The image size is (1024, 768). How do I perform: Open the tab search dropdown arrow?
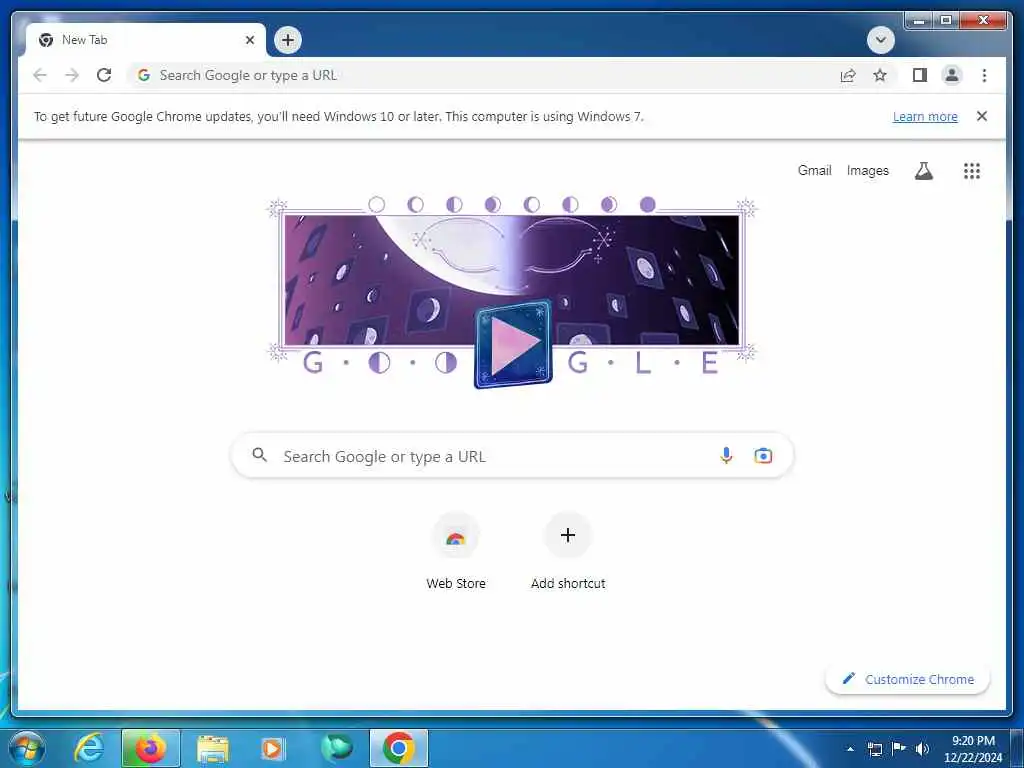[880, 40]
